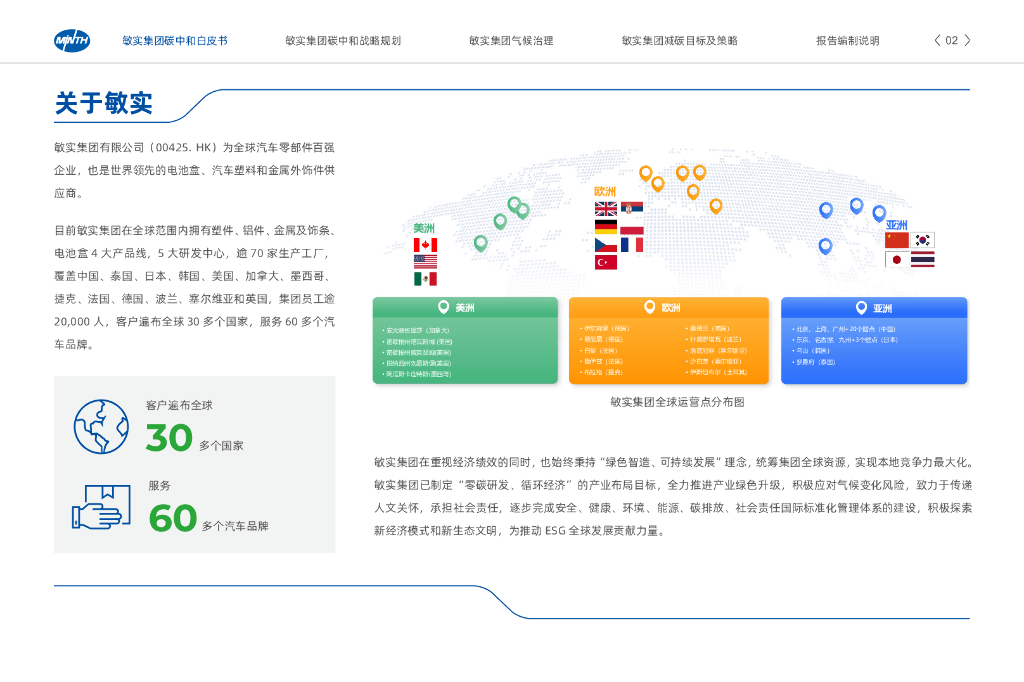Click the 服务 label above 60

pyautogui.click(x=159, y=485)
